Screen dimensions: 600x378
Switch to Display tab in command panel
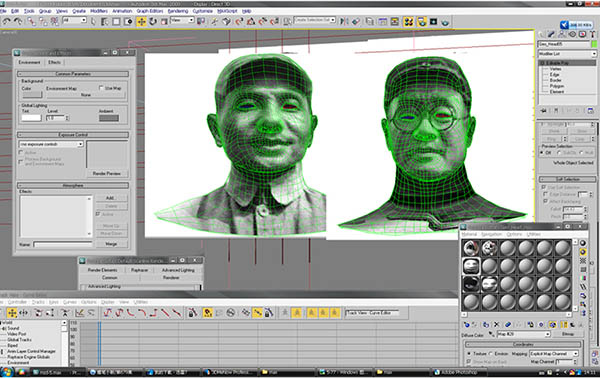pos(582,34)
